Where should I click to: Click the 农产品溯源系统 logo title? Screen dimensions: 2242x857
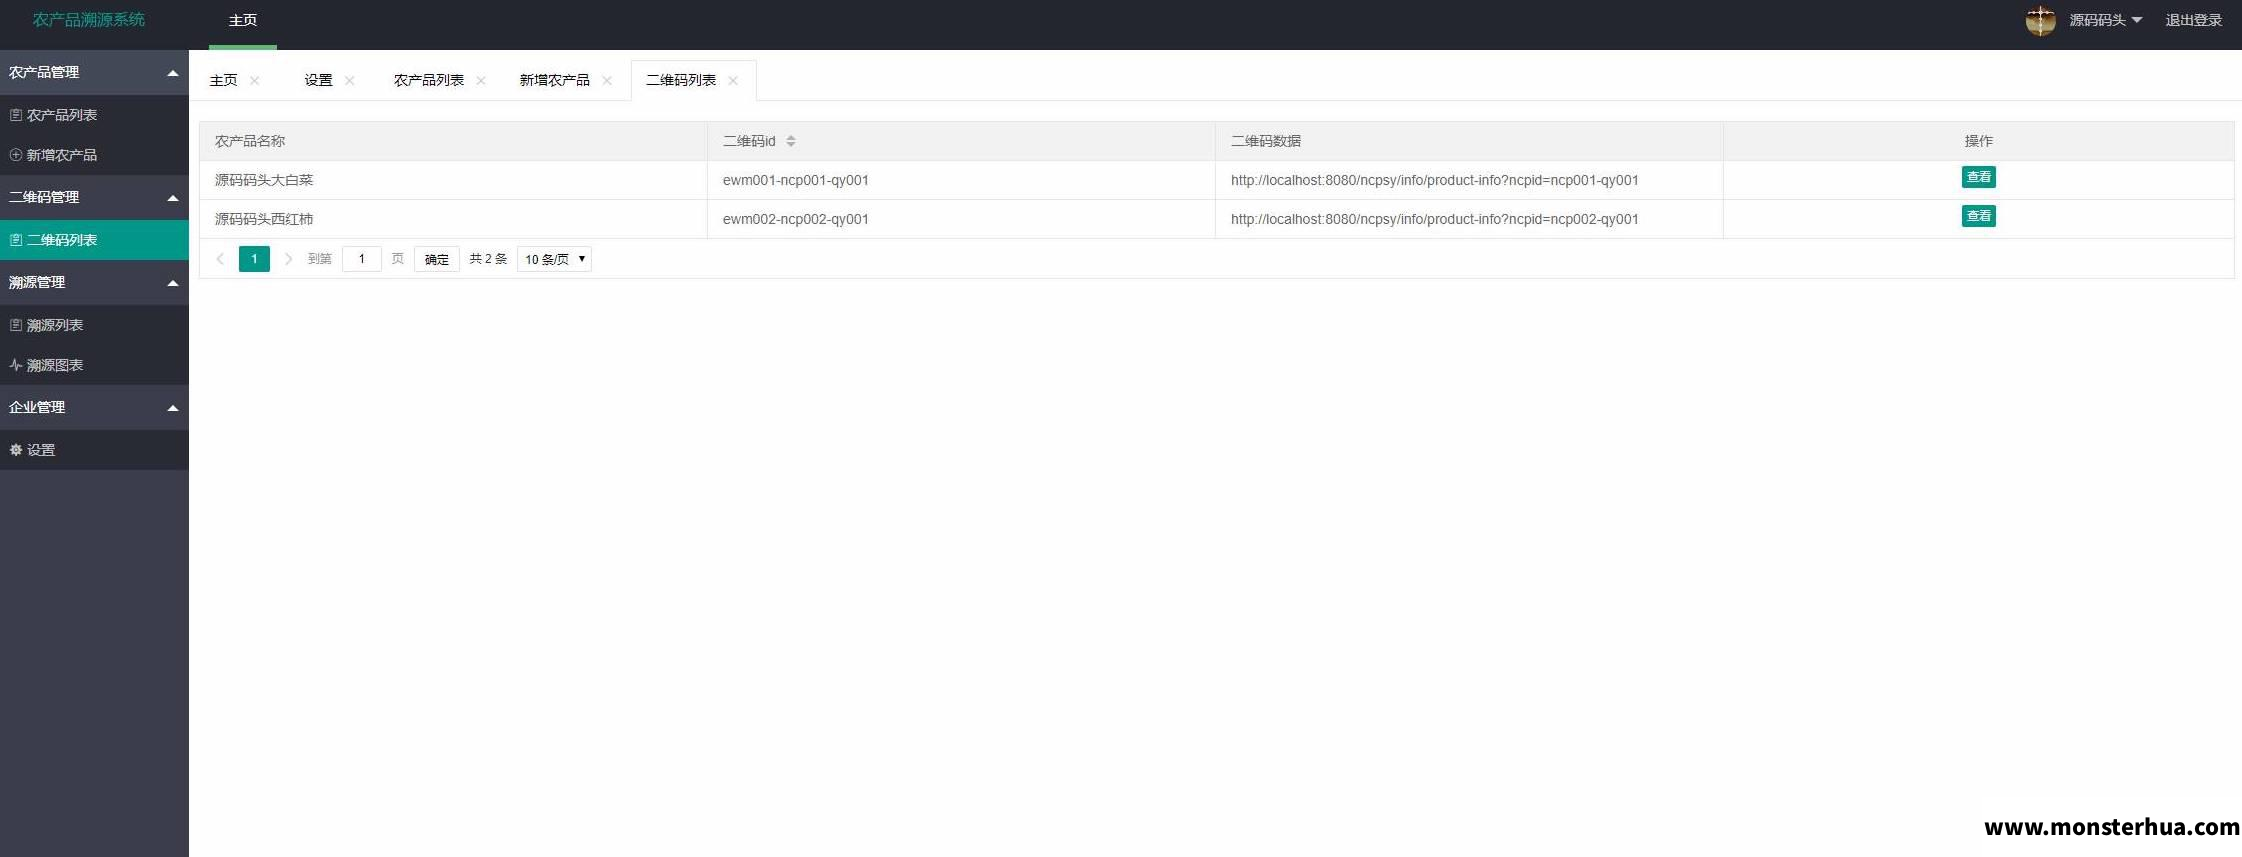[89, 20]
